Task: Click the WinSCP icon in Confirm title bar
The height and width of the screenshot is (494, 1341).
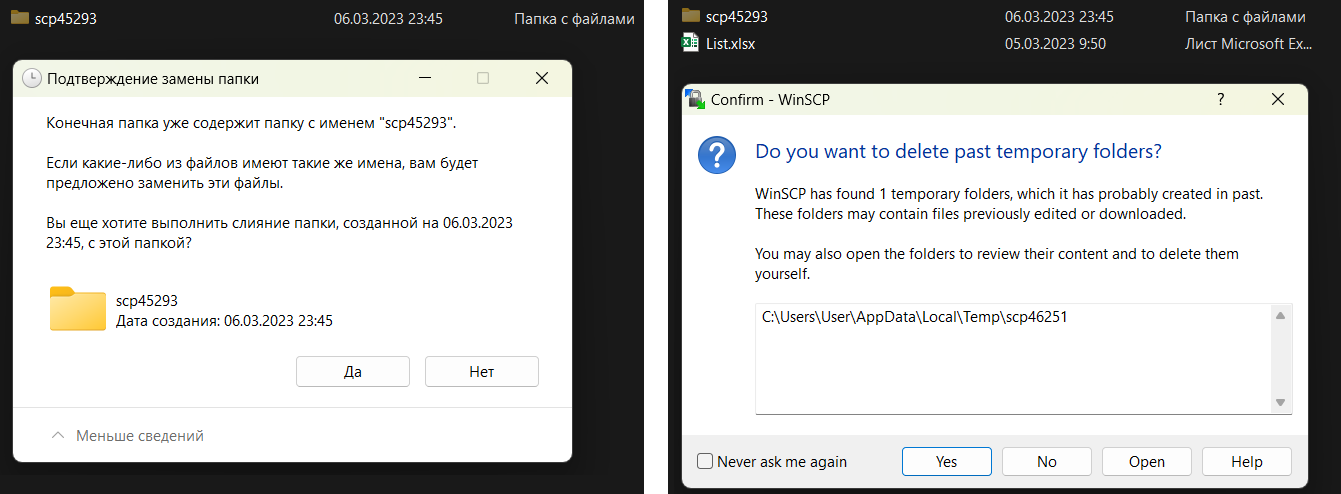Action: pos(695,99)
